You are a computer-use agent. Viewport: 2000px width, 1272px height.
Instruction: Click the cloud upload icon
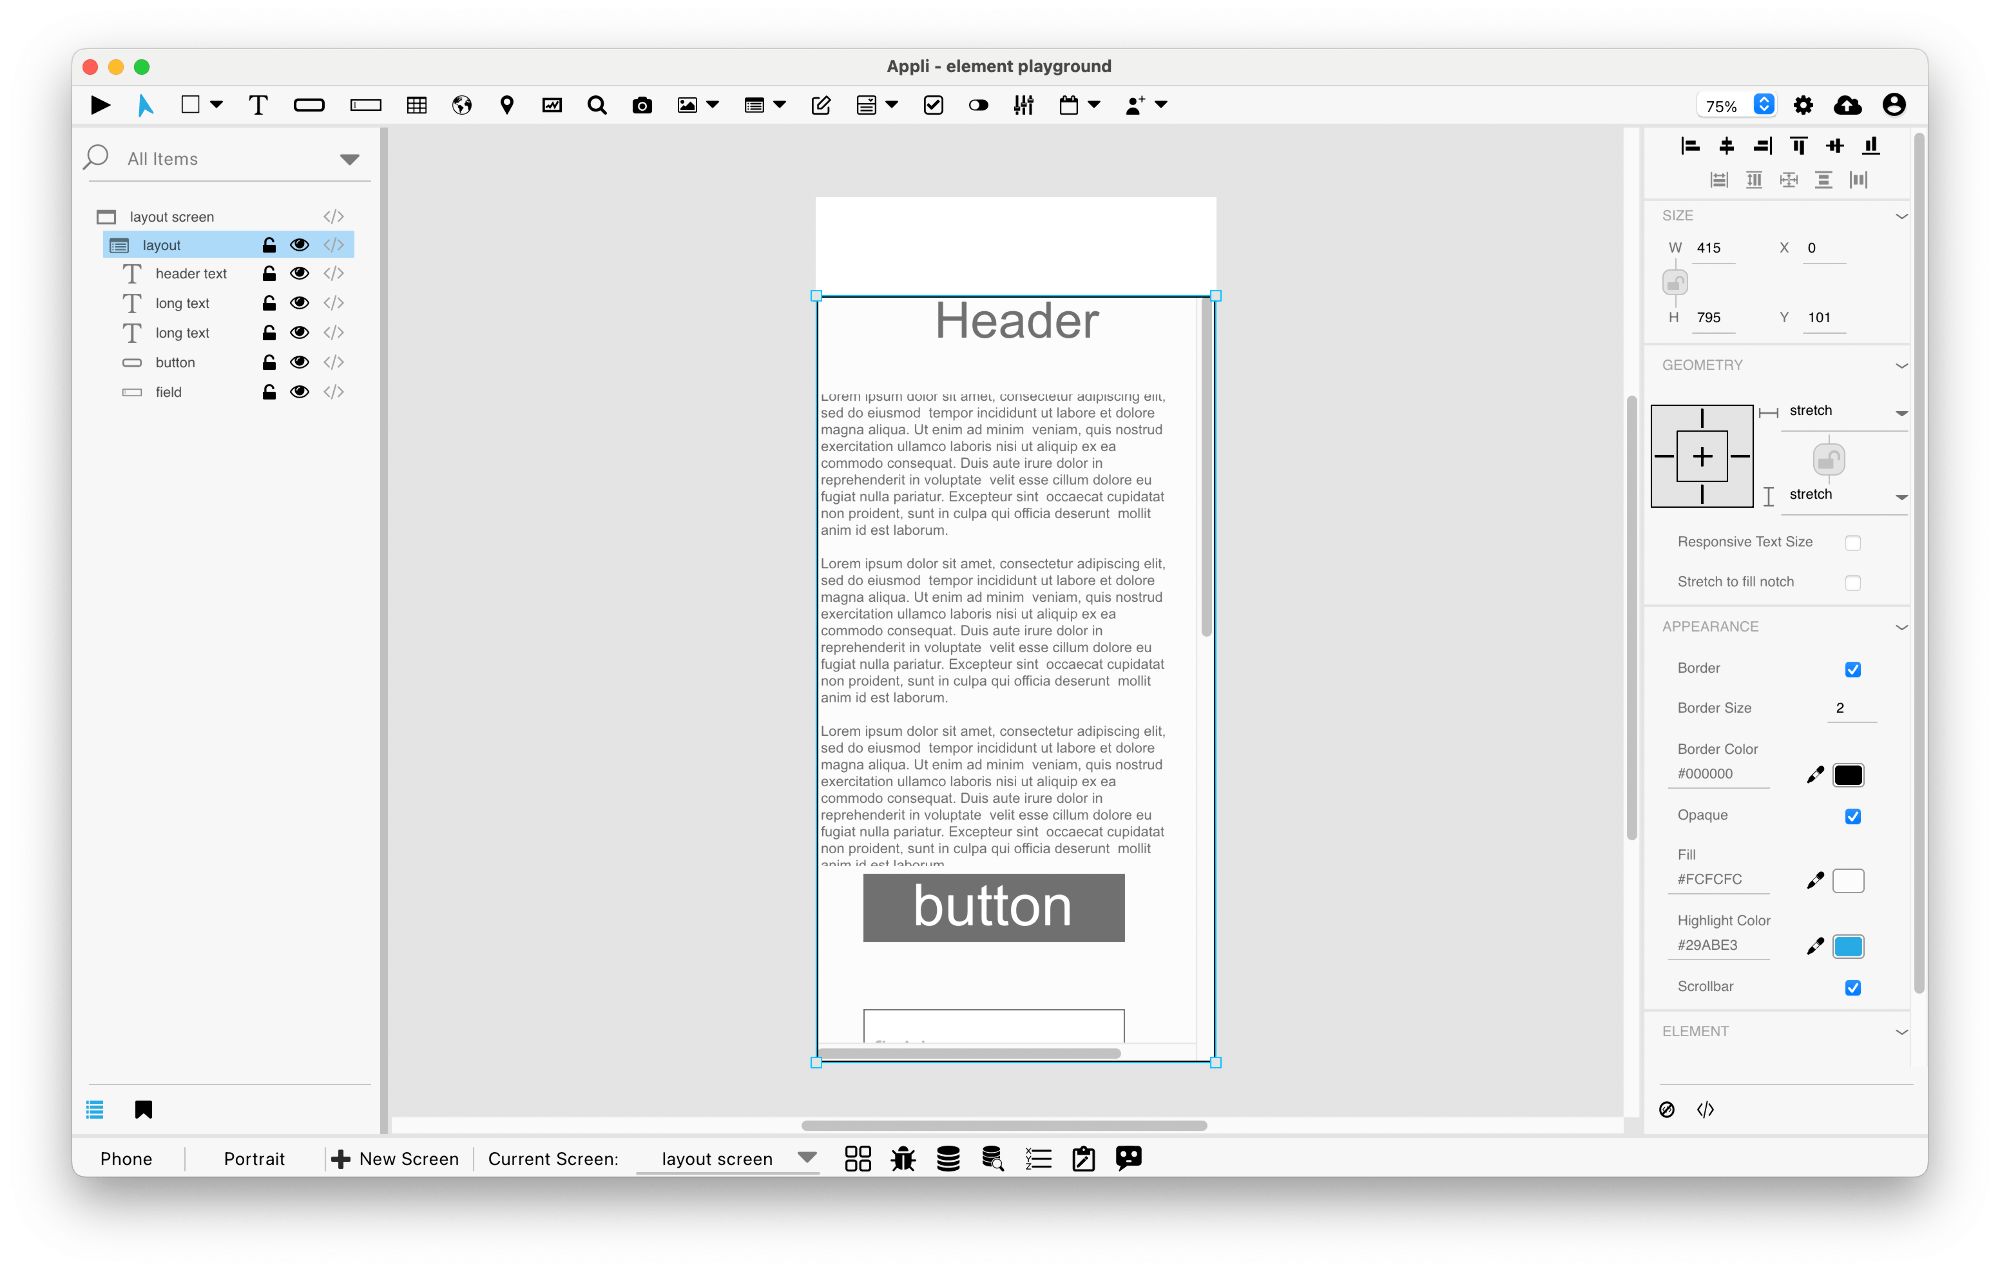pyautogui.click(x=1847, y=105)
